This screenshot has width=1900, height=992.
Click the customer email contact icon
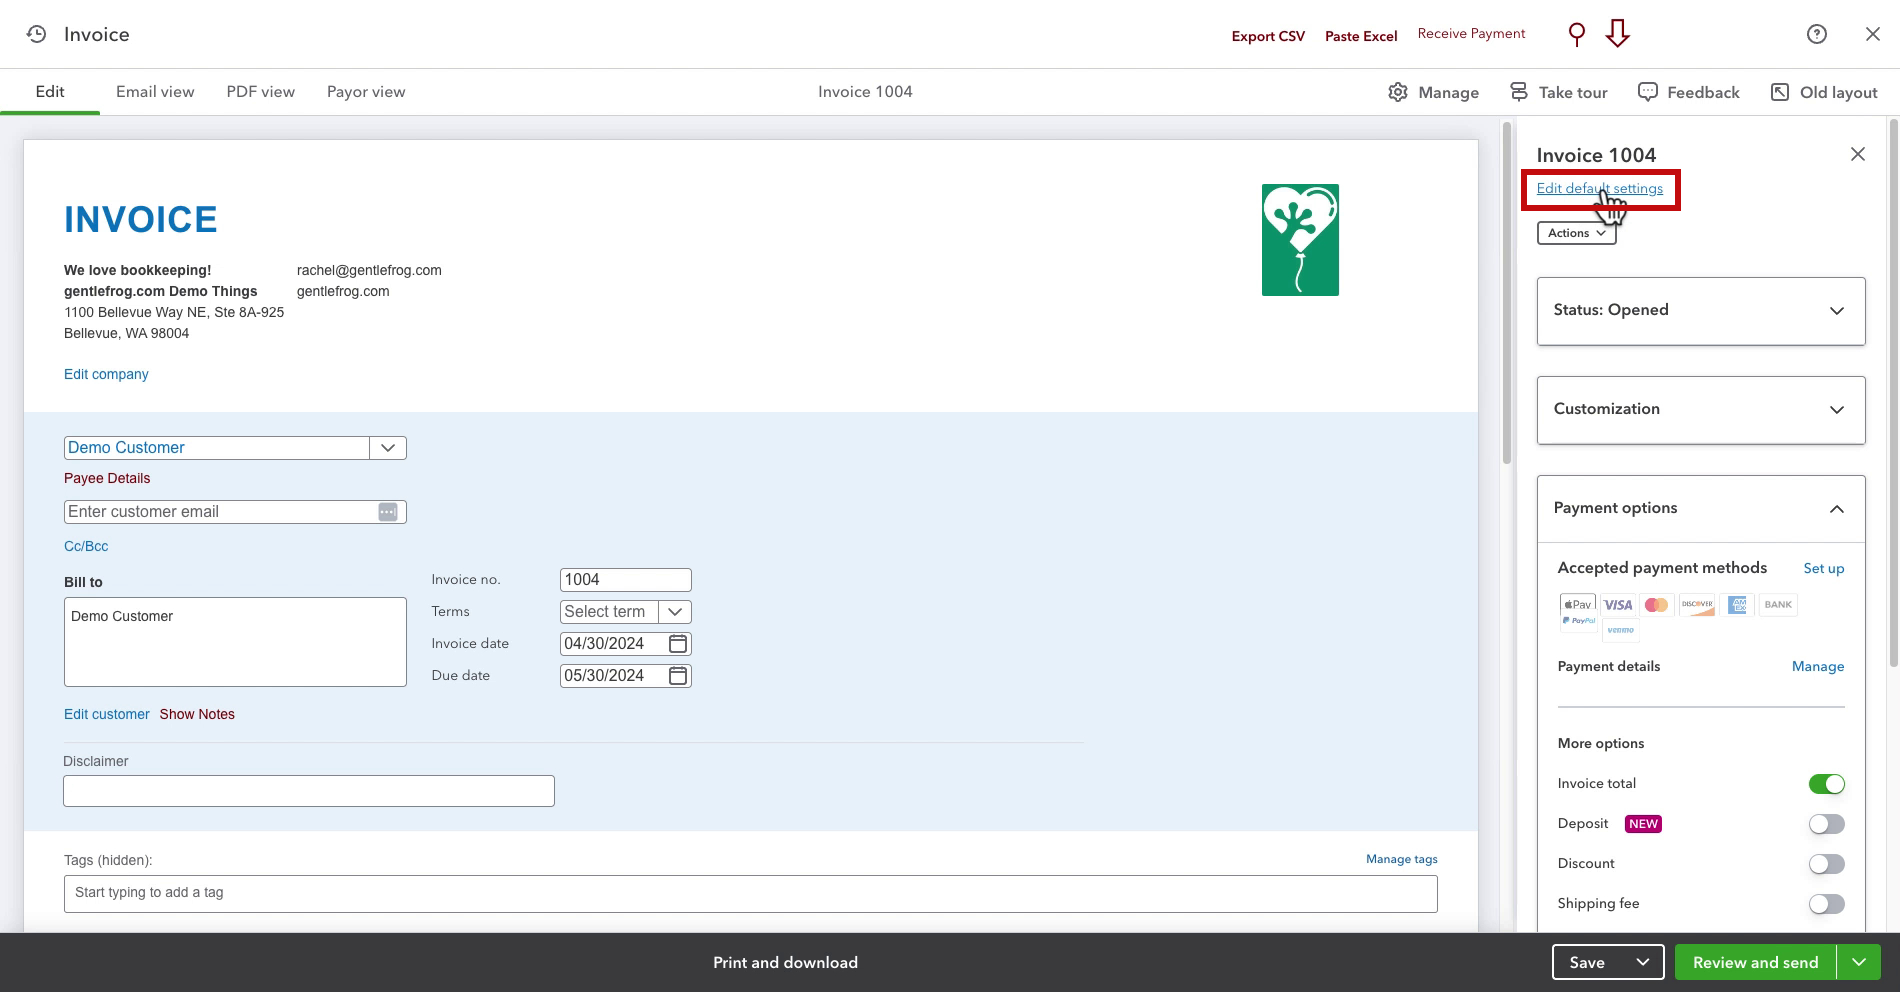point(388,512)
